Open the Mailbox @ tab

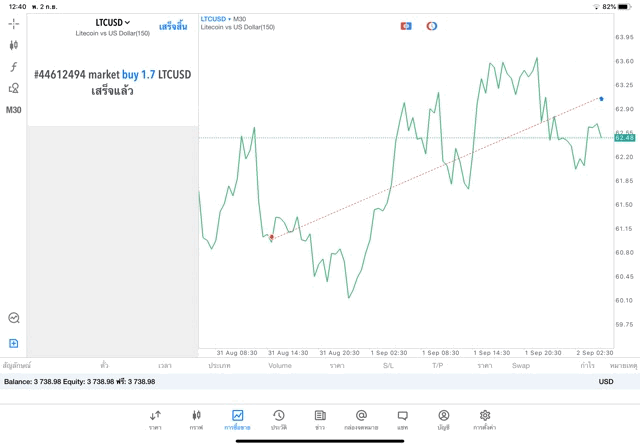[x=361, y=419]
